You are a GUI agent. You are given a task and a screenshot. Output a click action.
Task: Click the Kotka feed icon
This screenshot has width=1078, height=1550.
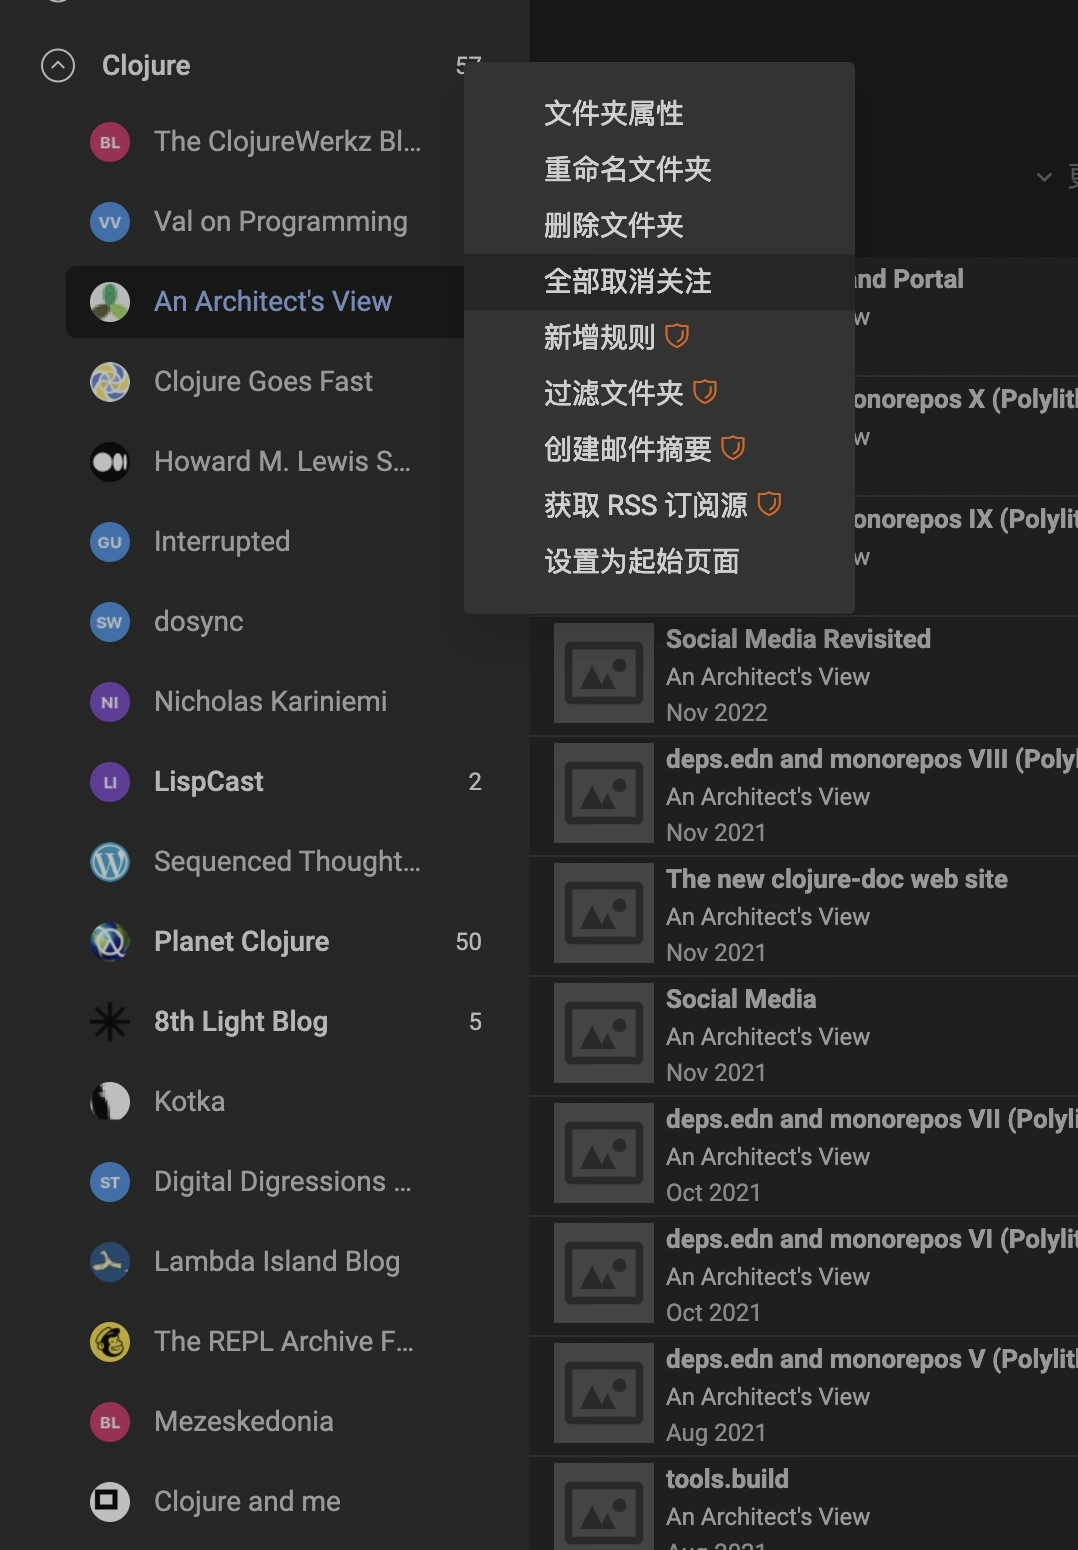tap(110, 1102)
